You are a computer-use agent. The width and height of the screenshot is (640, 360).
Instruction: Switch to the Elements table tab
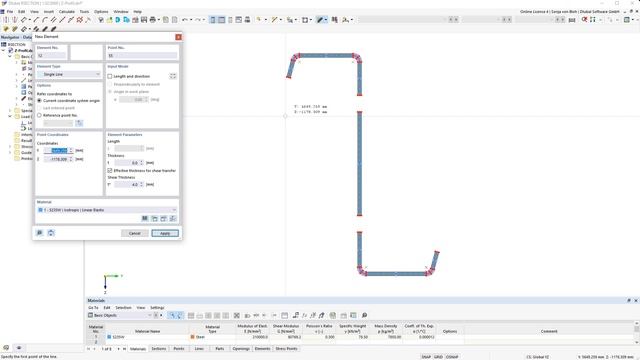[x=262, y=349]
